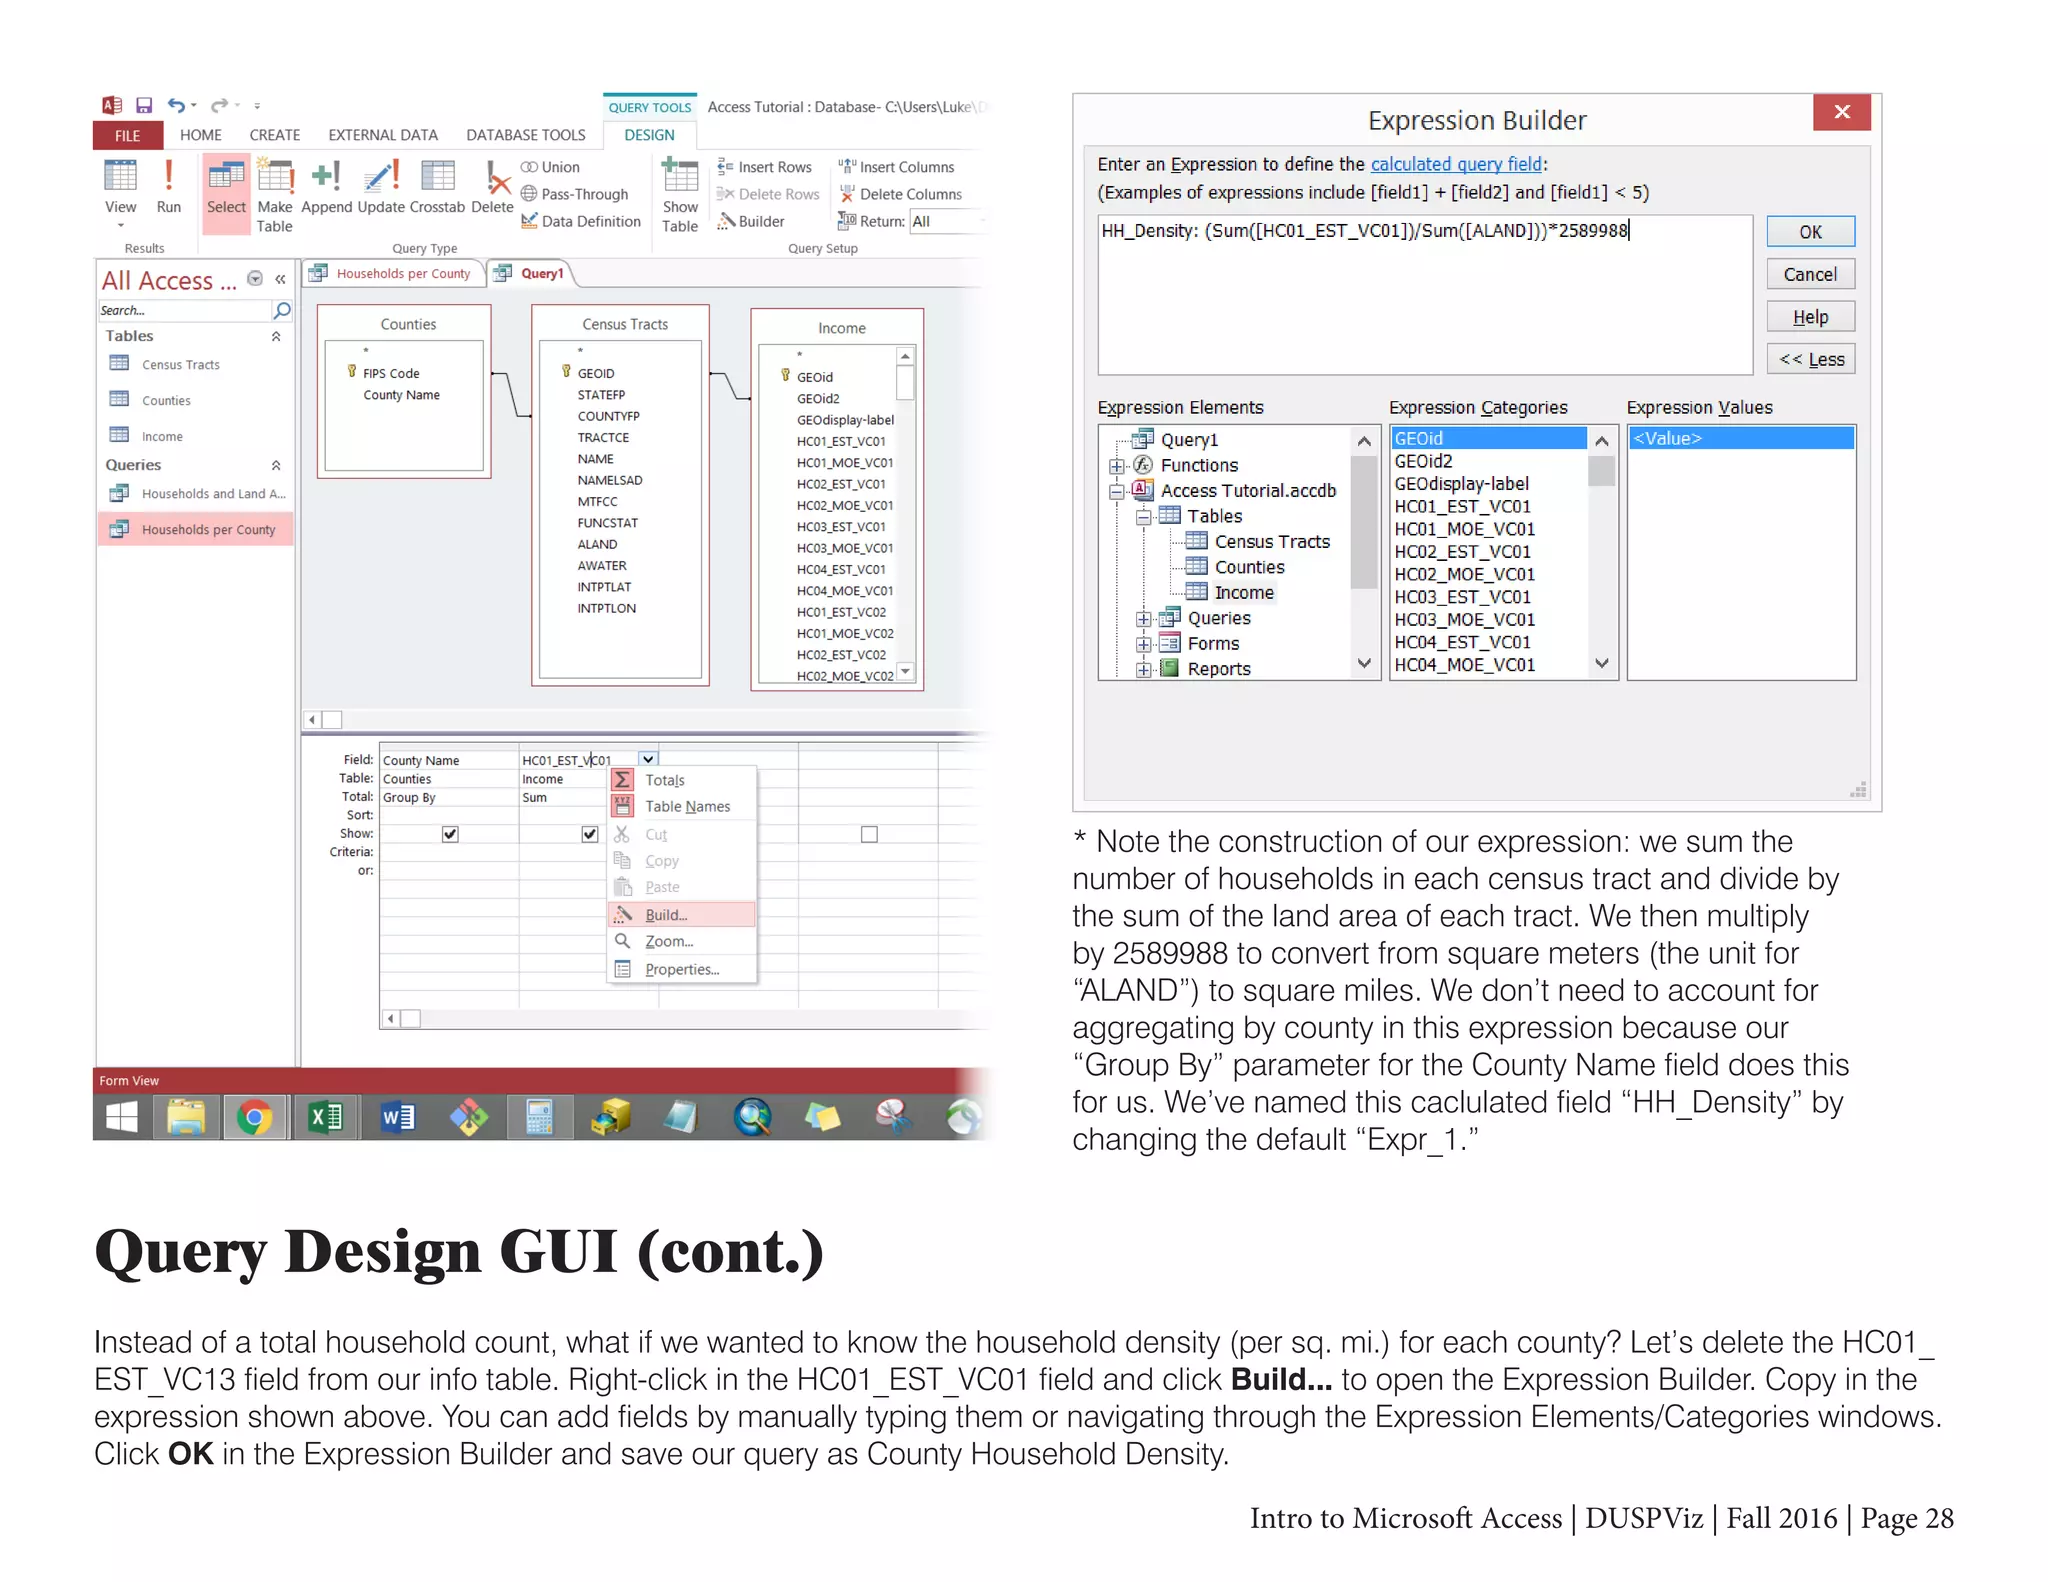Choose Properties... in the context menu
The height and width of the screenshot is (1582, 2048).
click(x=681, y=969)
